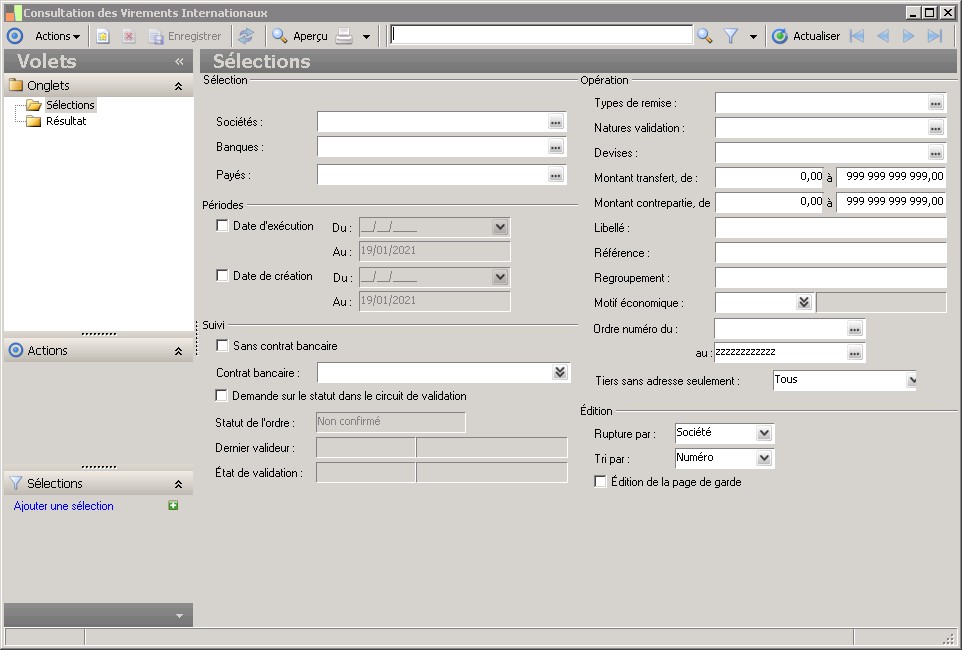The image size is (962, 650).
Task: Click the Ajouter une sélection link
Action: click(x=64, y=506)
